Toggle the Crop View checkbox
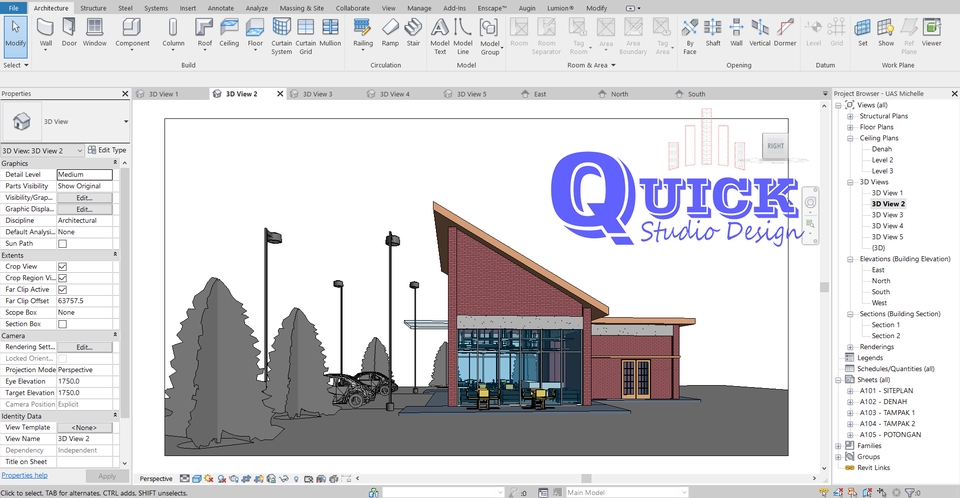 pyautogui.click(x=62, y=266)
